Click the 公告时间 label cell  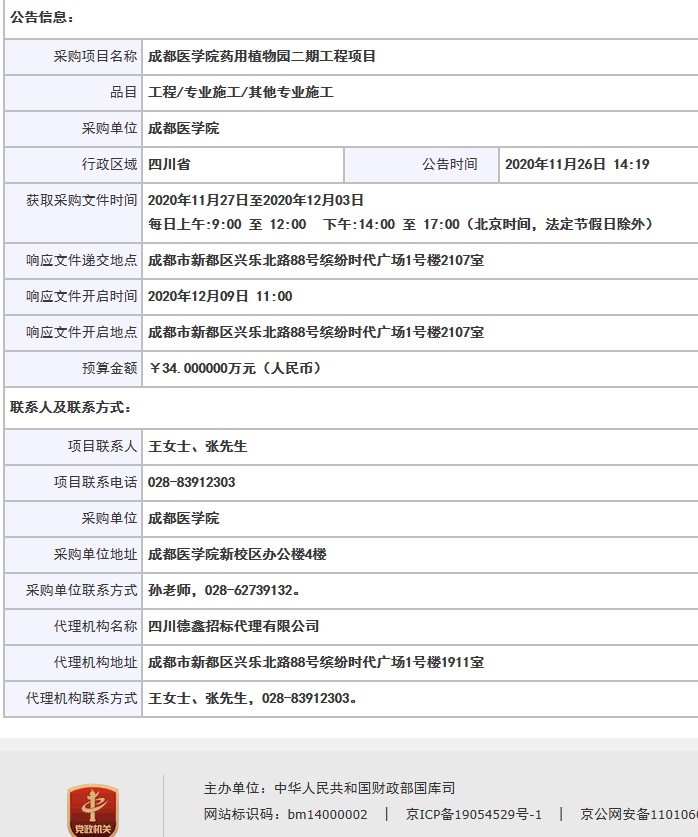point(422,164)
